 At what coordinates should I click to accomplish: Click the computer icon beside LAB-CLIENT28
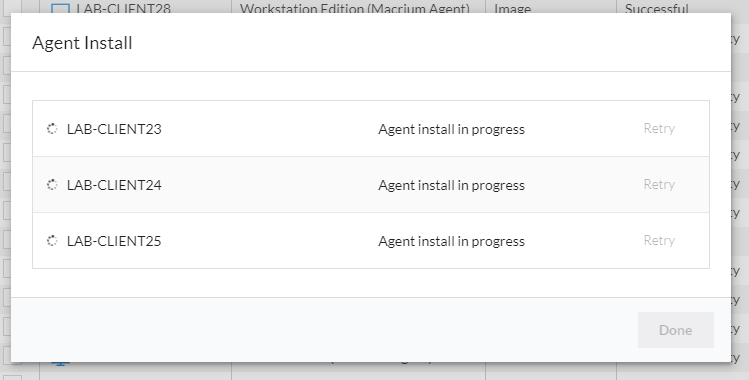click(x=60, y=9)
